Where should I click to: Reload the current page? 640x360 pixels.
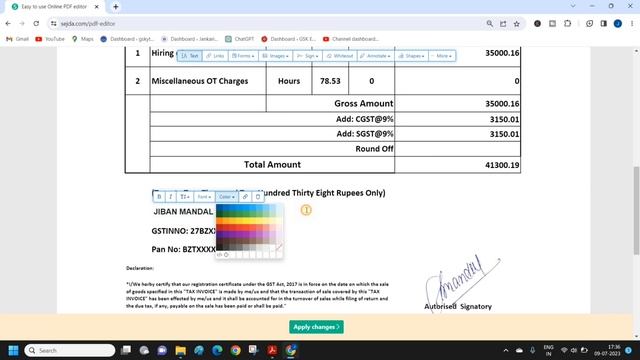(x=36, y=24)
